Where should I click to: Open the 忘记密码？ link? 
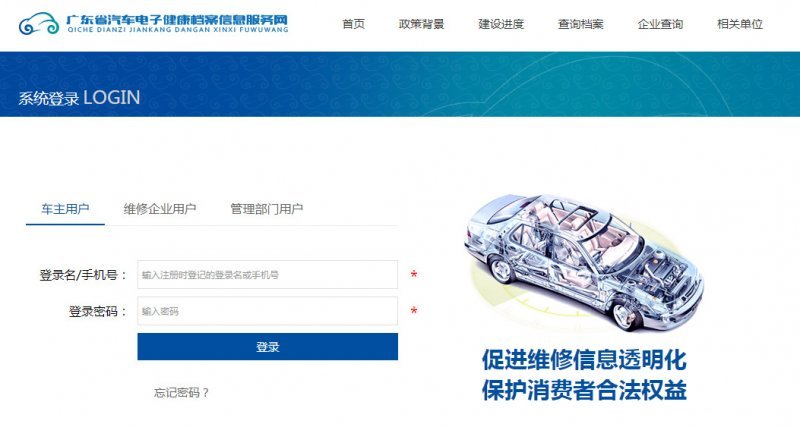click(182, 392)
